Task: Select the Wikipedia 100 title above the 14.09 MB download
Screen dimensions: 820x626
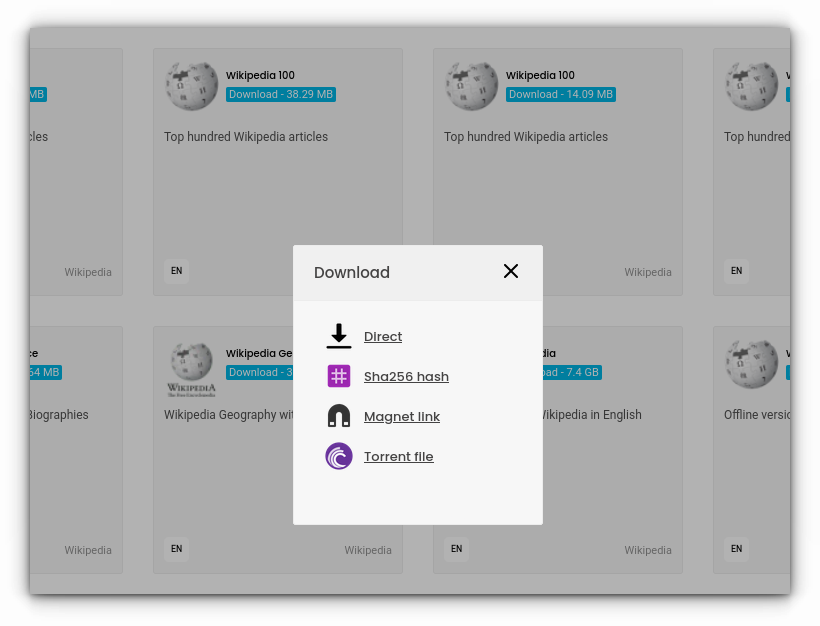Action: 540,75
